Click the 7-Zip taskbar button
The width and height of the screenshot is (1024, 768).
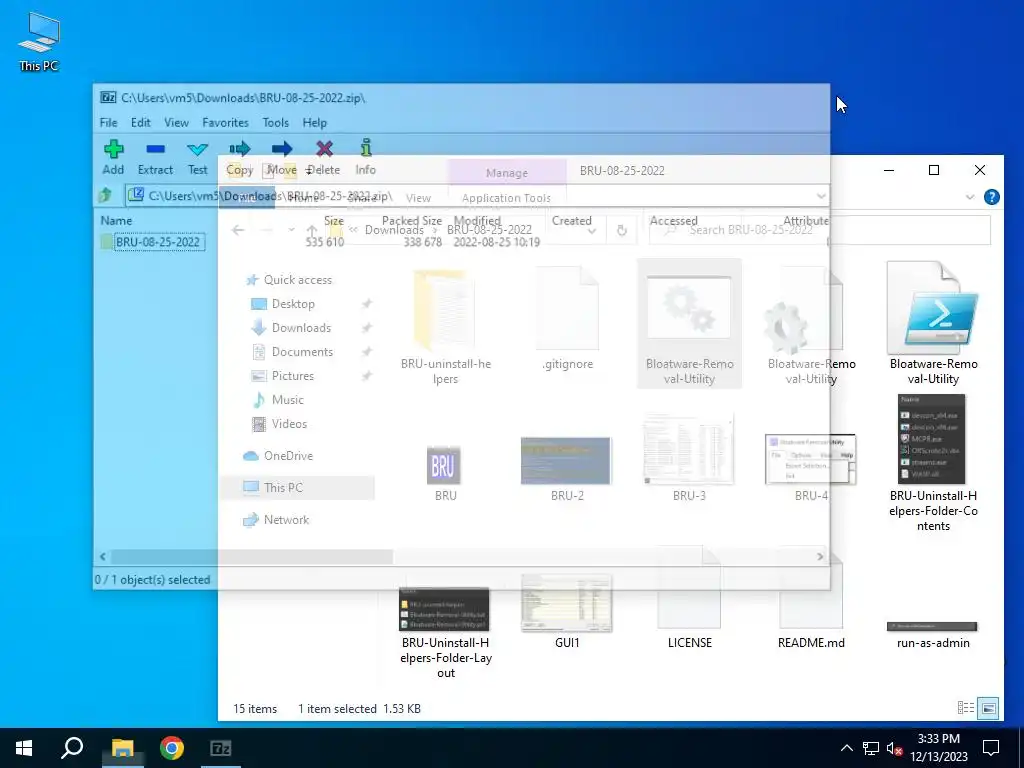(x=221, y=748)
